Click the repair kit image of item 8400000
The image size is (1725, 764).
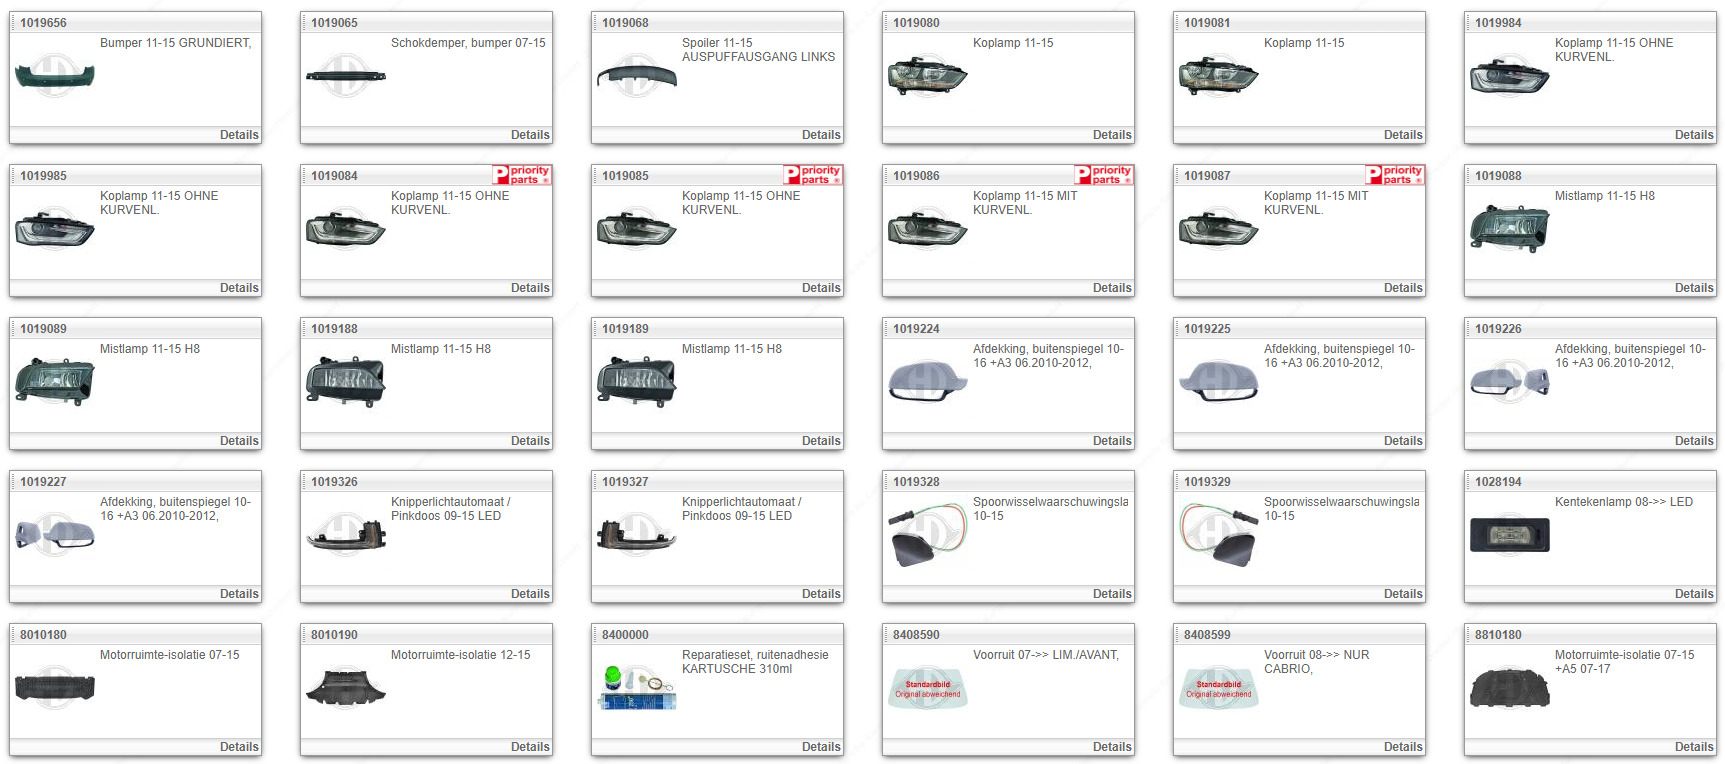[636, 688]
